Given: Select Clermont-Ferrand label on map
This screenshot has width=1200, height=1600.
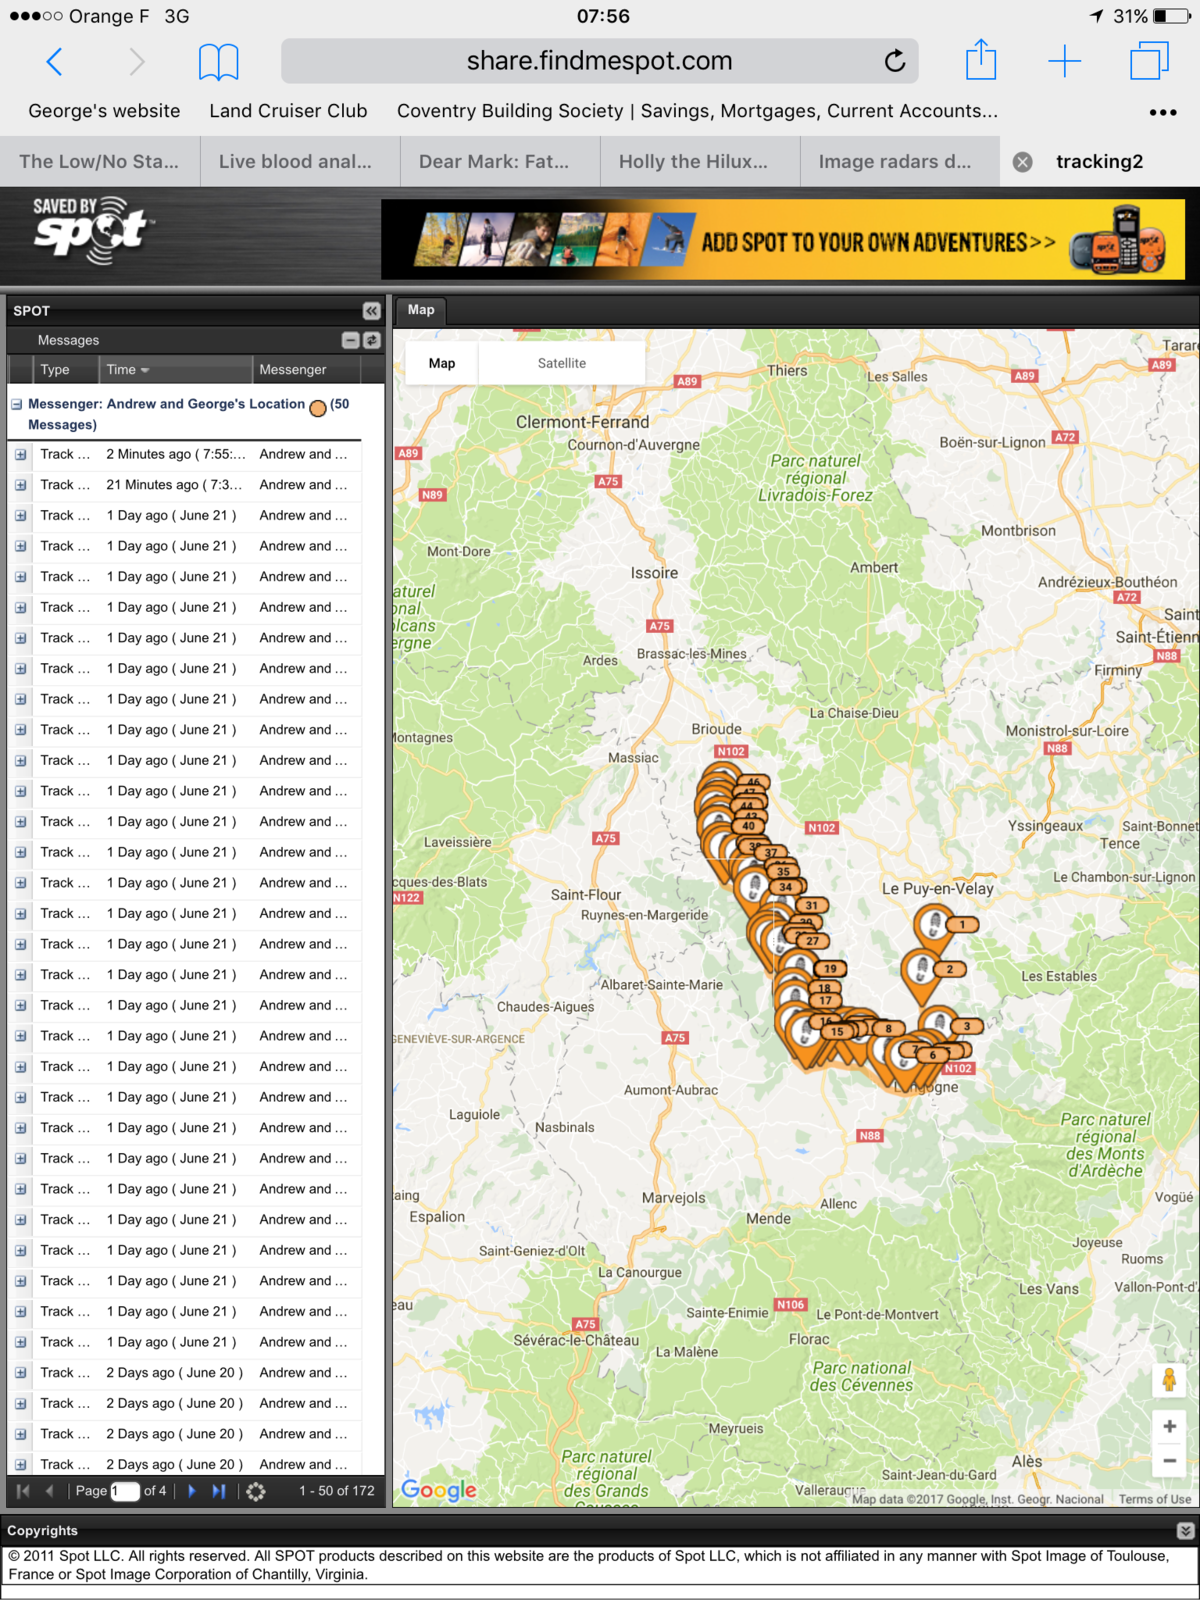Looking at the screenshot, I should tap(582, 422).
